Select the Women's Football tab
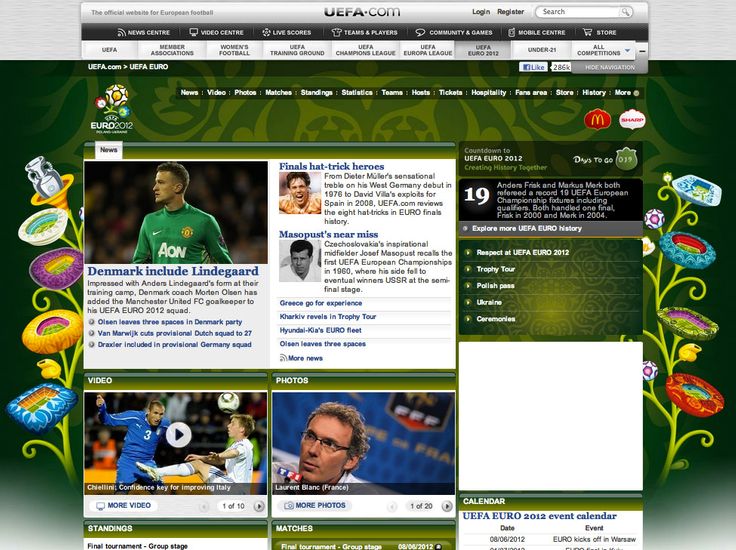Screen dimensions: 736x550 coord(234,50)
